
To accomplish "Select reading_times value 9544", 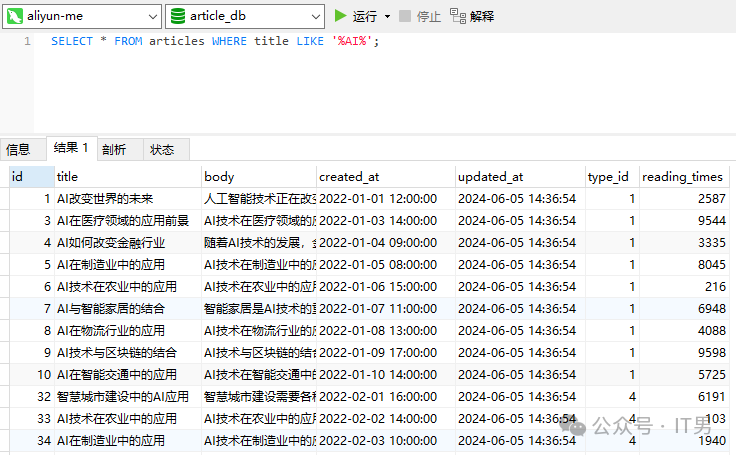I will 684,221.
